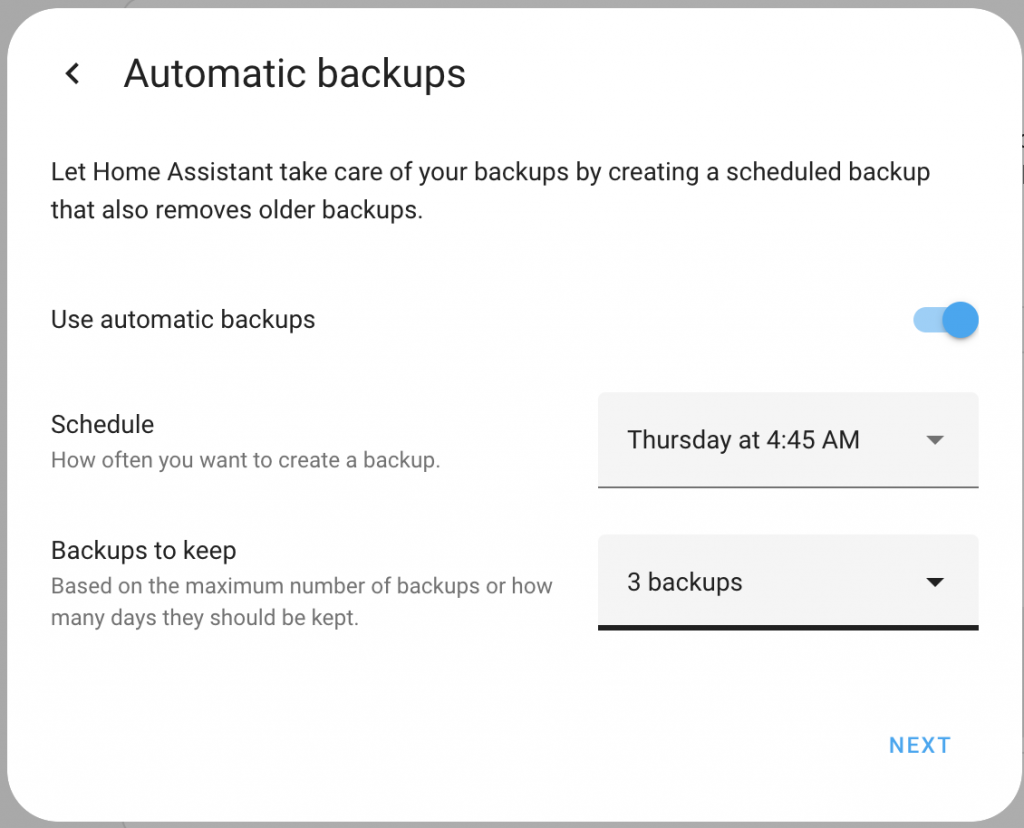1024x828 pixels.
Task: Click the 'Automatic backups' dialog title
Action: 294,74
